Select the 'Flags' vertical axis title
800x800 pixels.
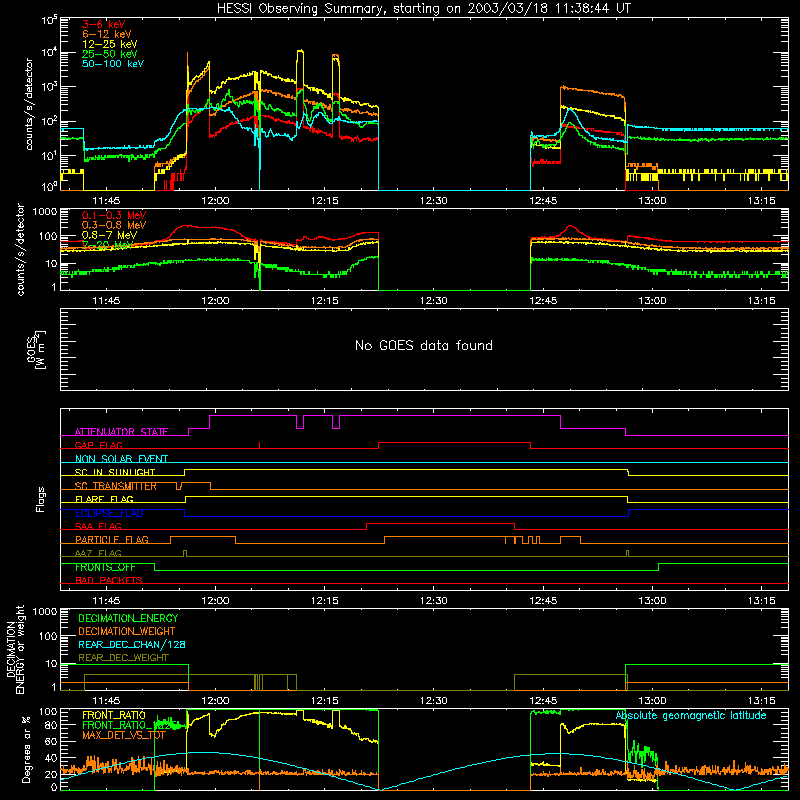[41, 499]
